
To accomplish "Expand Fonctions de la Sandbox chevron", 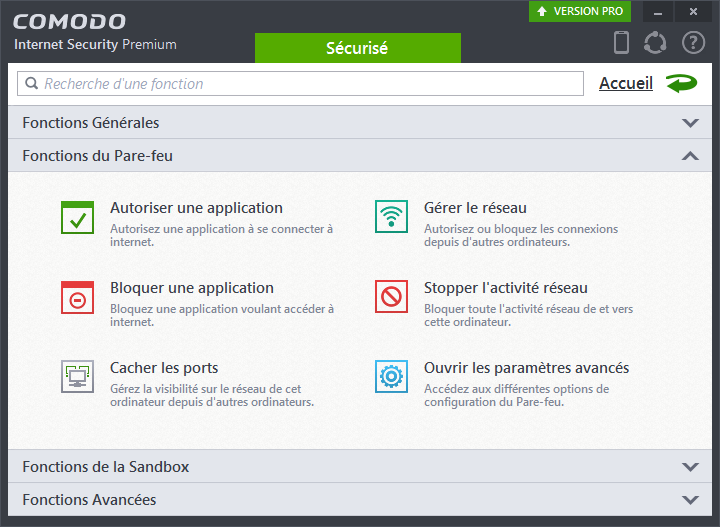I will pyautogui.click(x=690, y=467).
